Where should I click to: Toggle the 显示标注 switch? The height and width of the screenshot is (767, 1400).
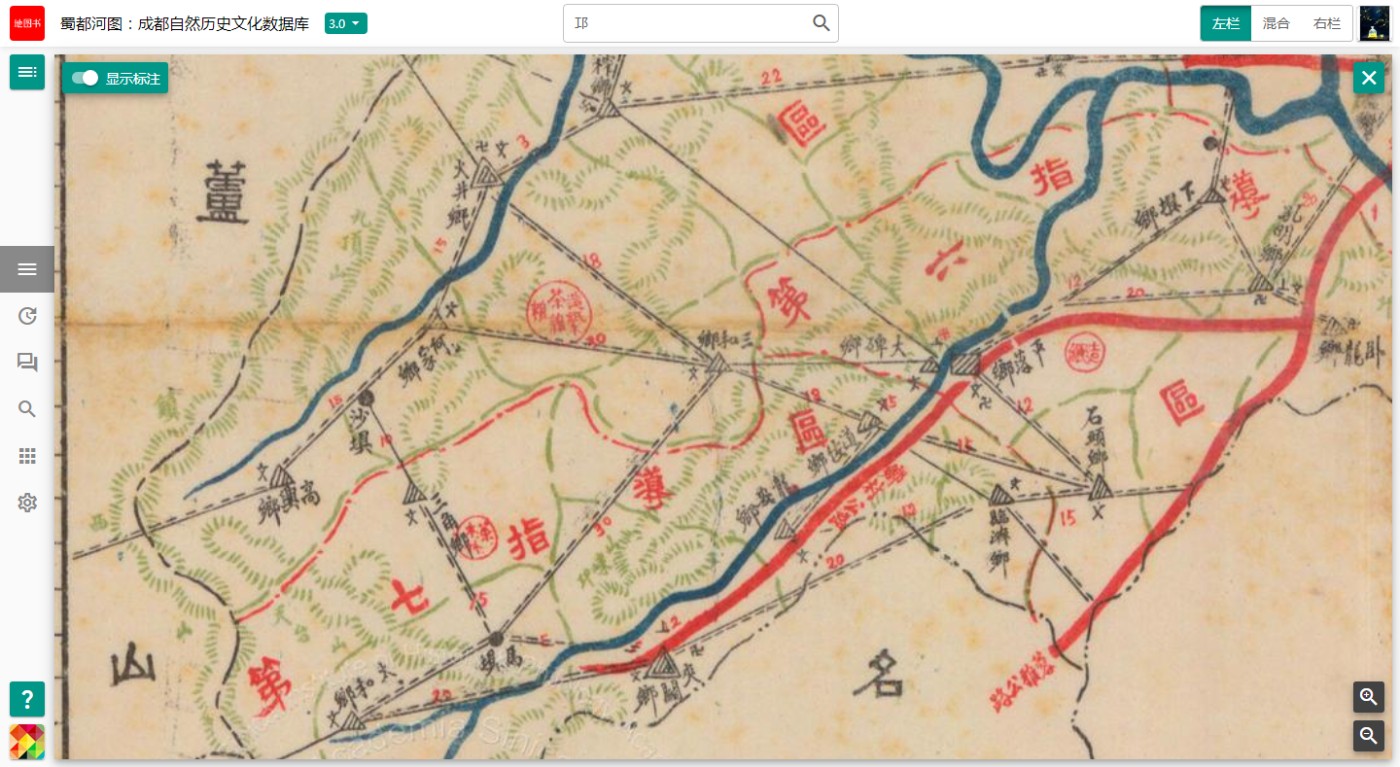coord(85,78)
